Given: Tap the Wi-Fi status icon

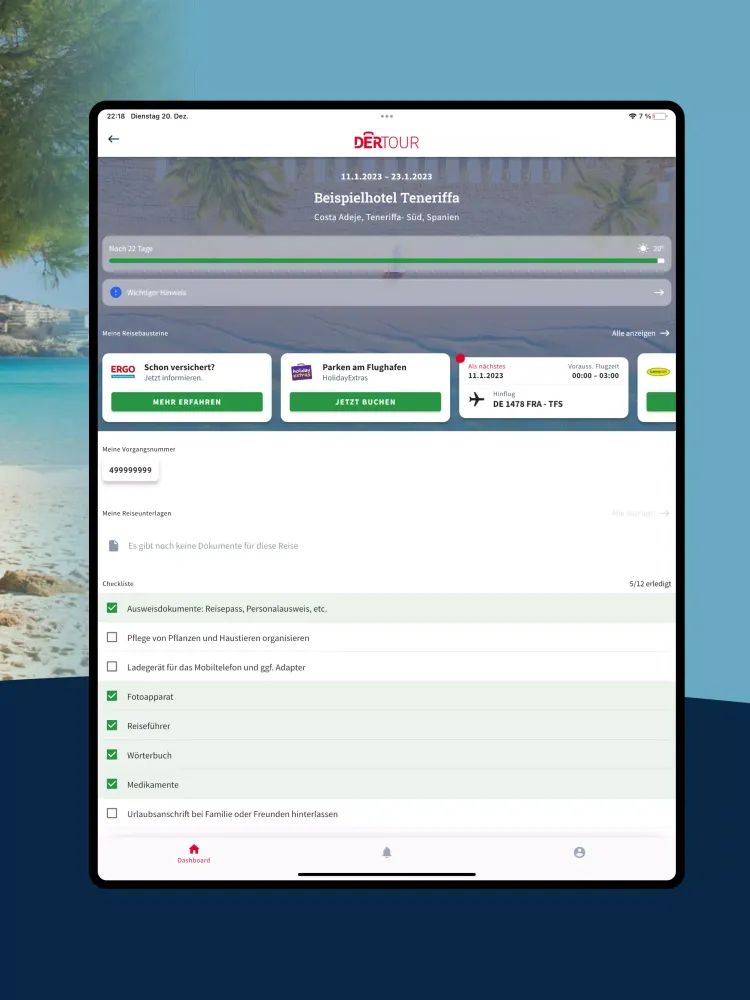Looking at the screenshot, I should click(632, 116).
